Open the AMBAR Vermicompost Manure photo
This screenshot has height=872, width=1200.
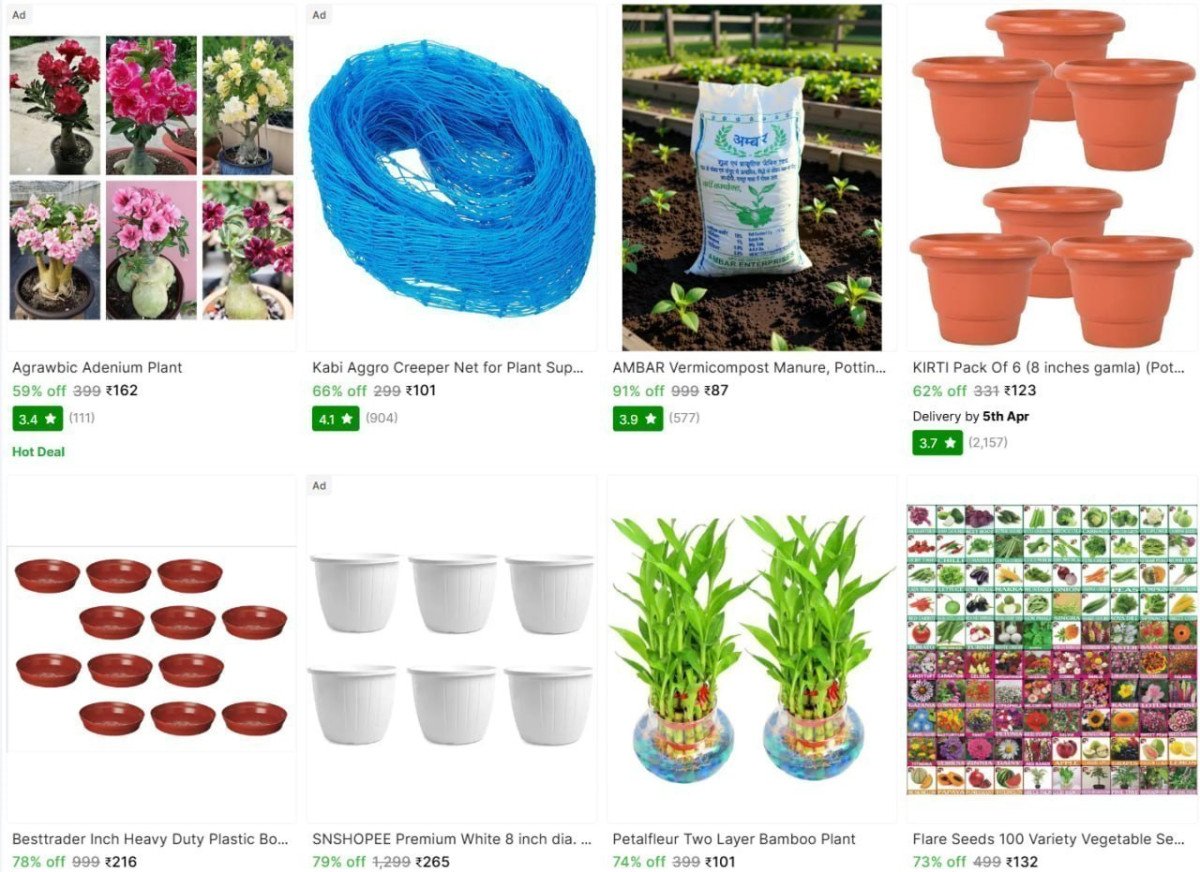tap(752, 178)
